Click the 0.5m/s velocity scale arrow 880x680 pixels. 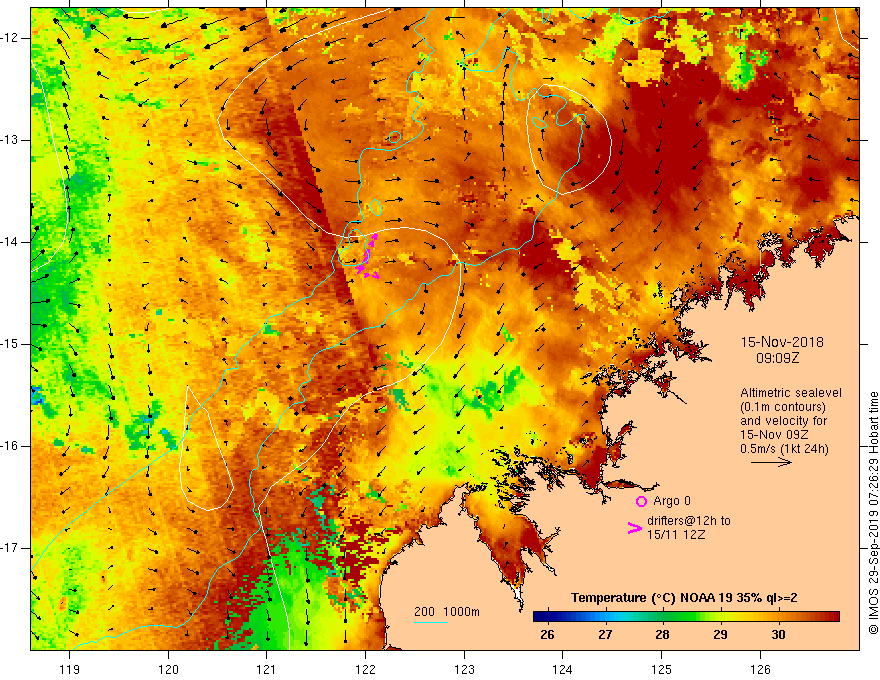[x=771, y=462]
